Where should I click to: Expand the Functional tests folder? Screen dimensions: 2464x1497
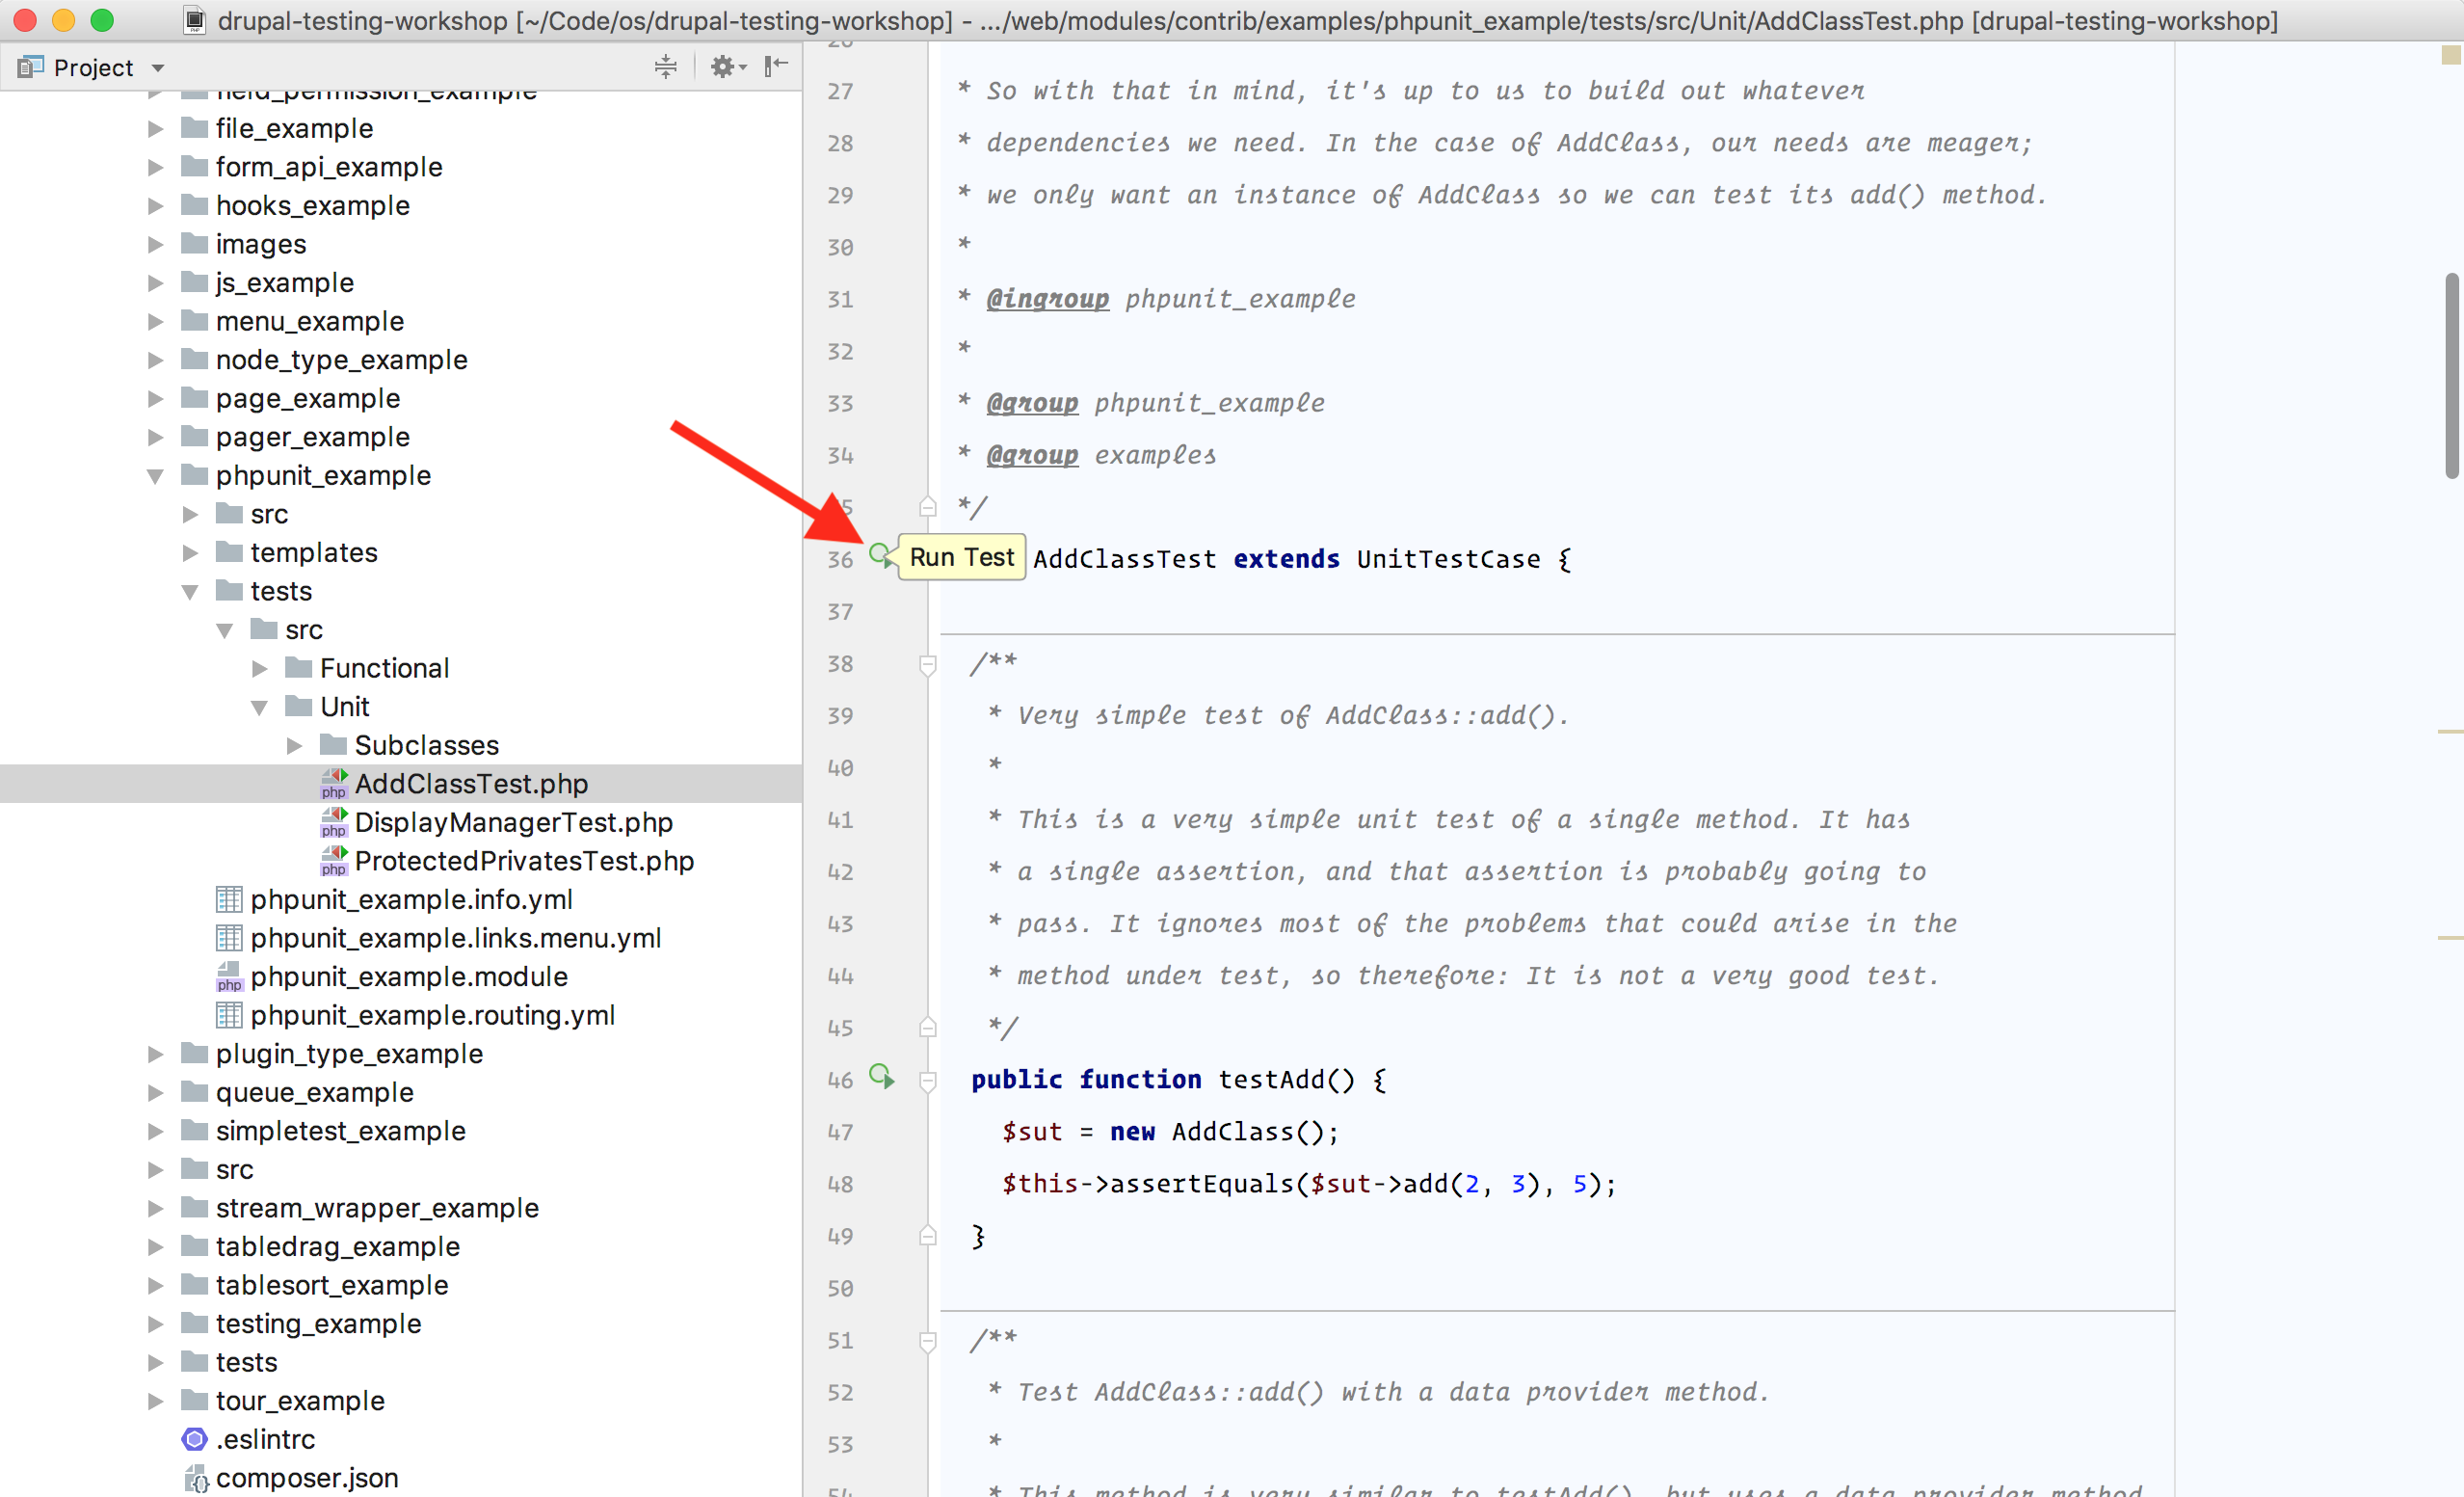(x=260, y=669)
